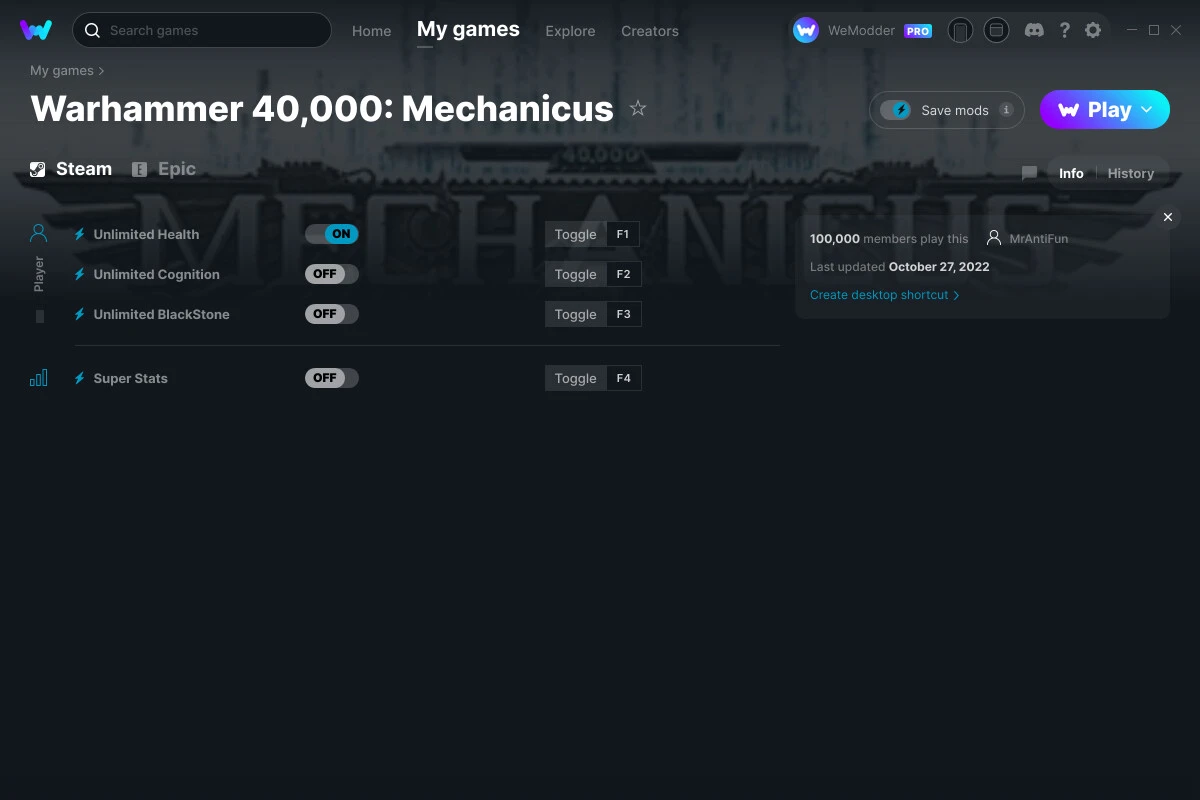Open the Discord community icon
This screenshot has width=1200, height=800.
(x=1034, y=30)
